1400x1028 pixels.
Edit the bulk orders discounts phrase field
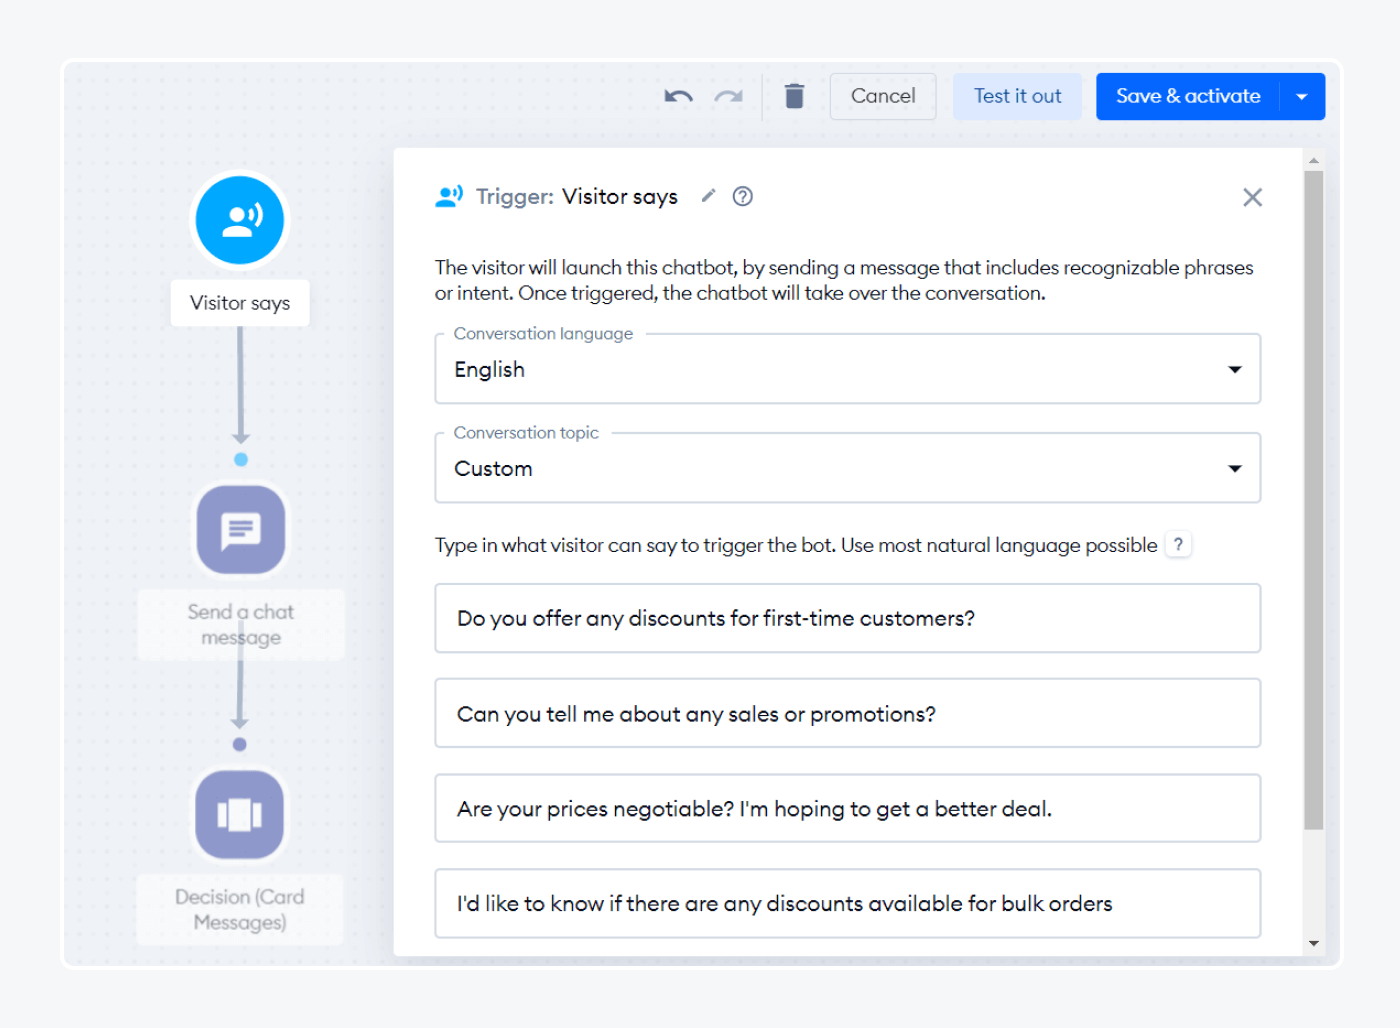click(848, 903)
